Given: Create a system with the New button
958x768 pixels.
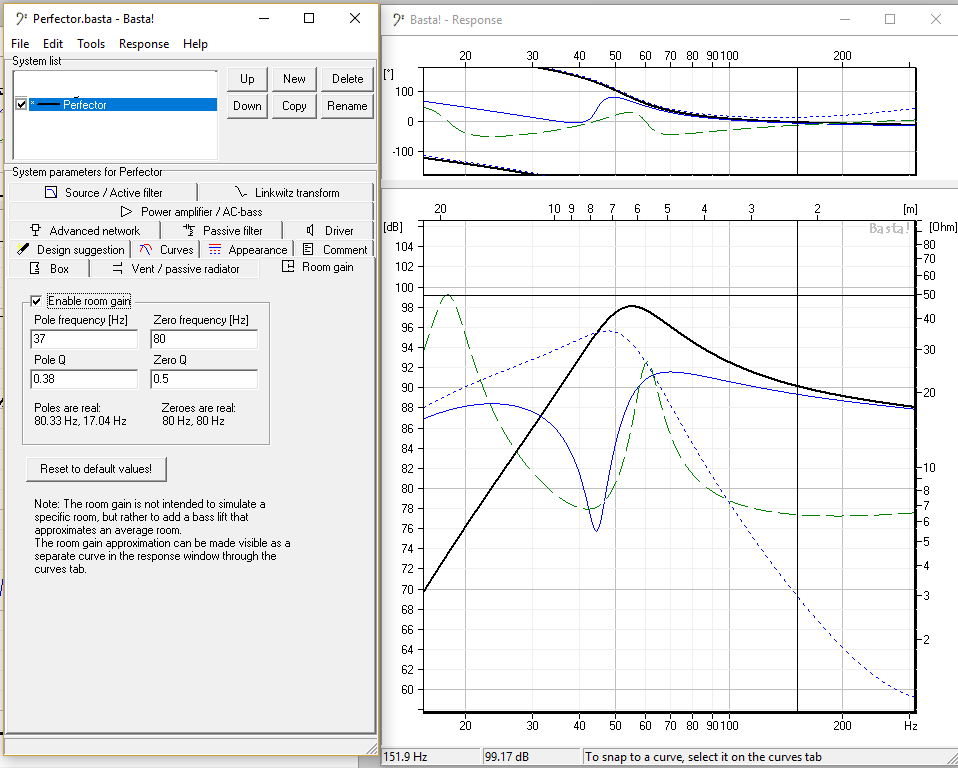Looking at the screenshot, I should click(x=294, y=79).
